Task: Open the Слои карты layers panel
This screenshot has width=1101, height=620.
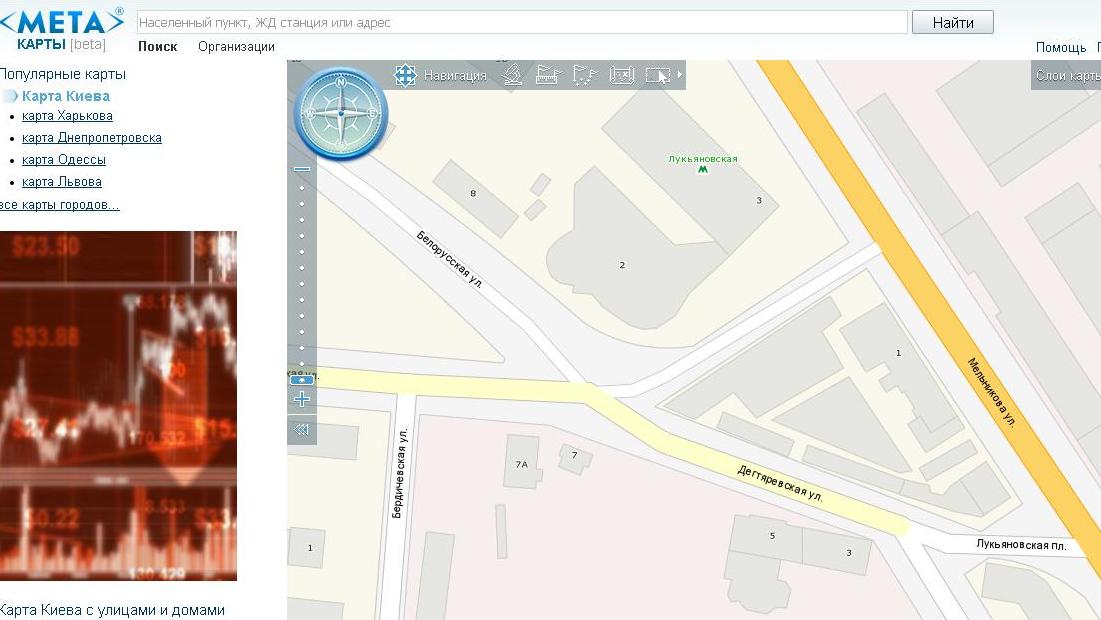Action: [x=1067, y=76]
